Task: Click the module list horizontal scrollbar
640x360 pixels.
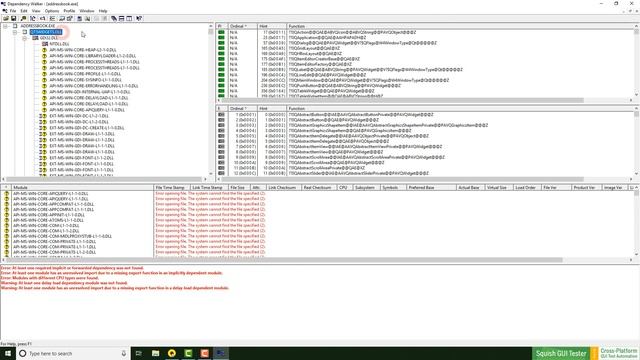Action: pyautogui.click(x=284, y=260)
